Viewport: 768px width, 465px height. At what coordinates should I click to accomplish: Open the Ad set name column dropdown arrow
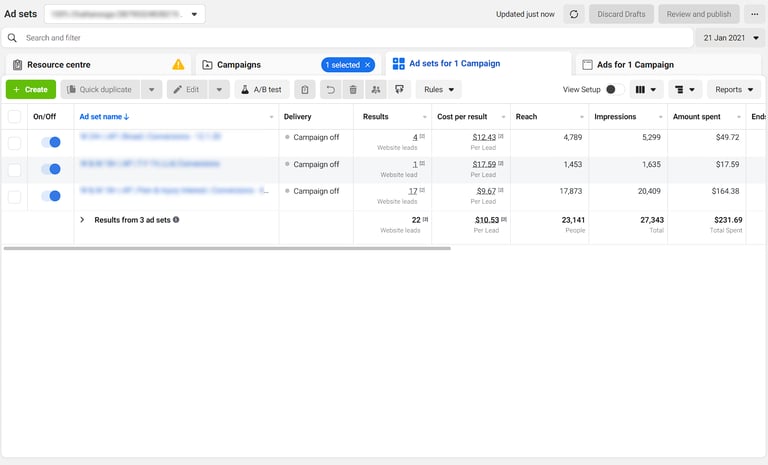coord(271,117)
